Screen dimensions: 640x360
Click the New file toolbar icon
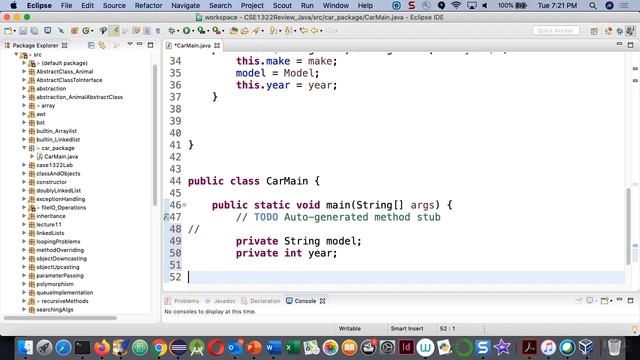(8, 31)
